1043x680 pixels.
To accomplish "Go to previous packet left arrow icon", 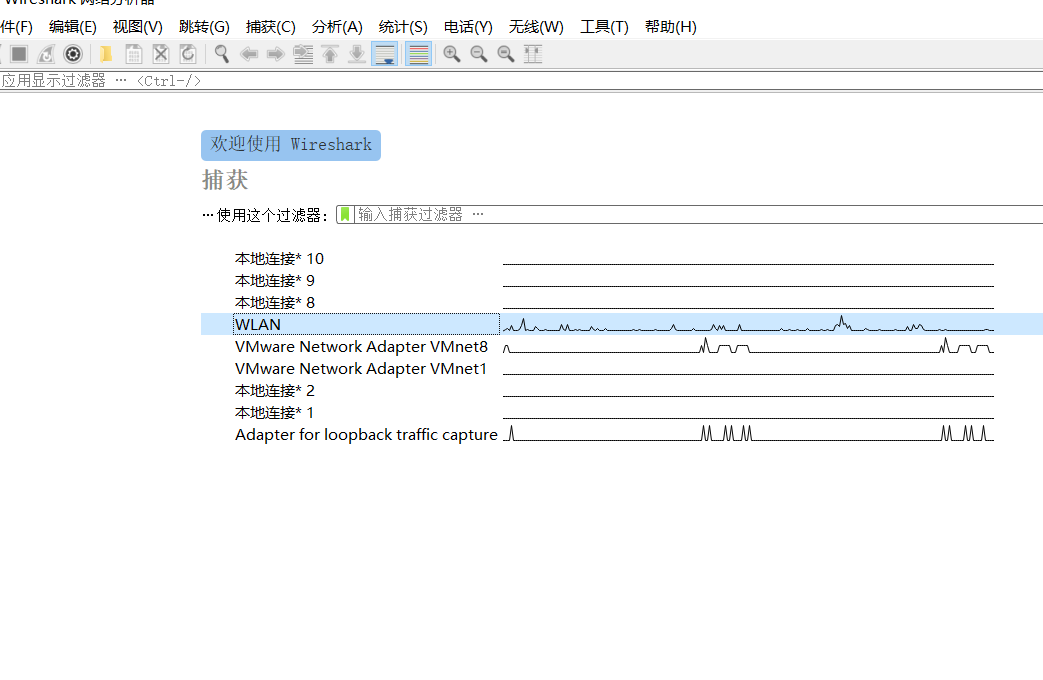I will pyautogui.click(x=249, y=54).
